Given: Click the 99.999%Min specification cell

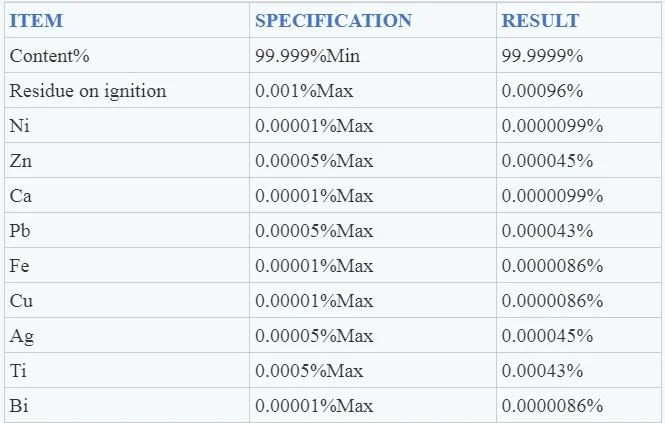Looking at the screenshot, I should coord(307,56).
